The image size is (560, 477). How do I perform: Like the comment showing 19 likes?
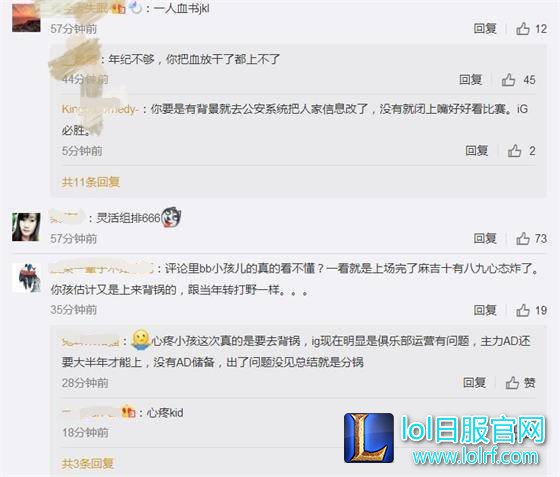click(531, 310)
